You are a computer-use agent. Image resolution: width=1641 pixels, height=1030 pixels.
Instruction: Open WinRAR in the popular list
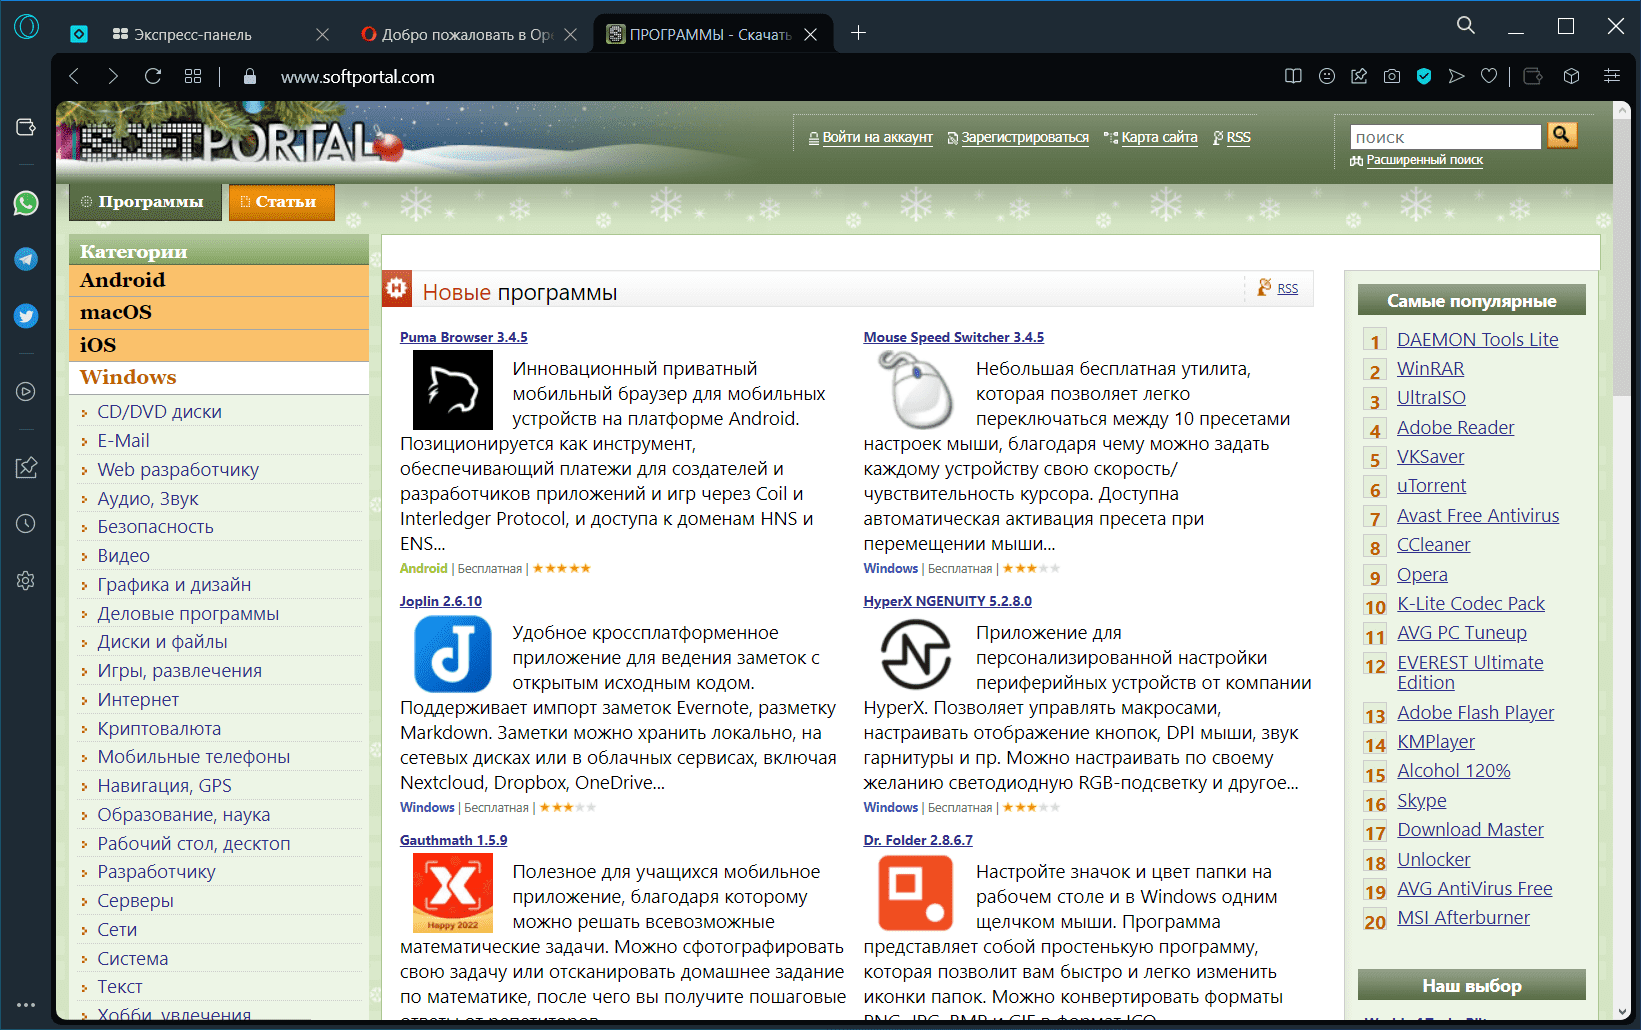[x=1430, y=368]
